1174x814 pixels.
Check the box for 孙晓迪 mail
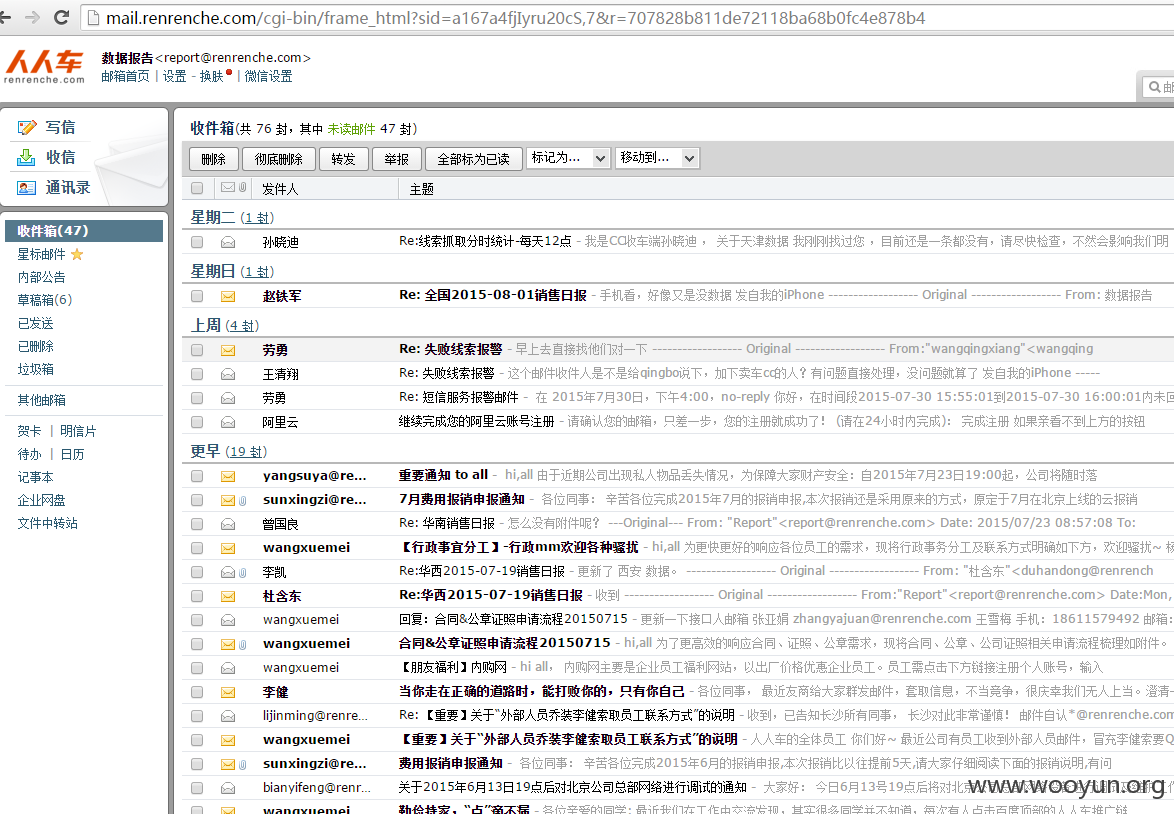[197, 242]
